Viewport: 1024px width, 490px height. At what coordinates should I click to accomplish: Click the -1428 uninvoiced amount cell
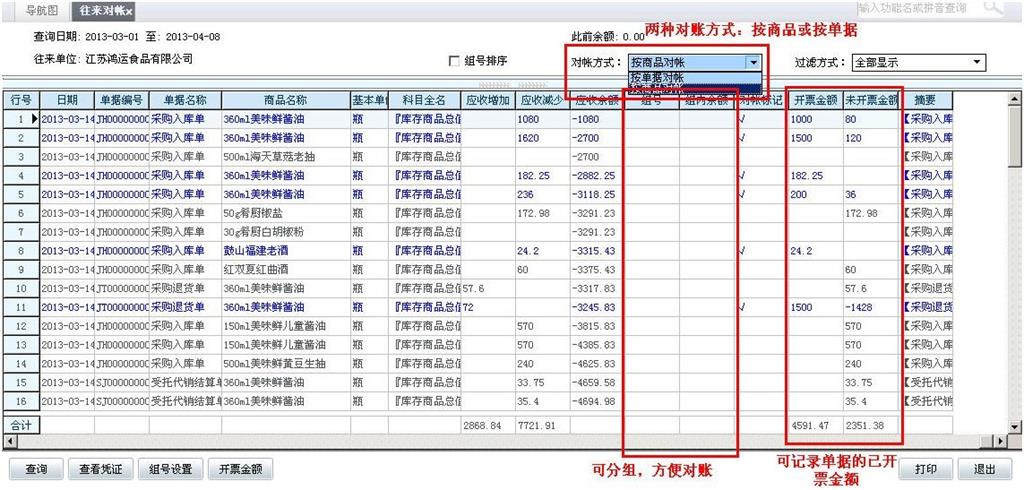pos(872,307)
